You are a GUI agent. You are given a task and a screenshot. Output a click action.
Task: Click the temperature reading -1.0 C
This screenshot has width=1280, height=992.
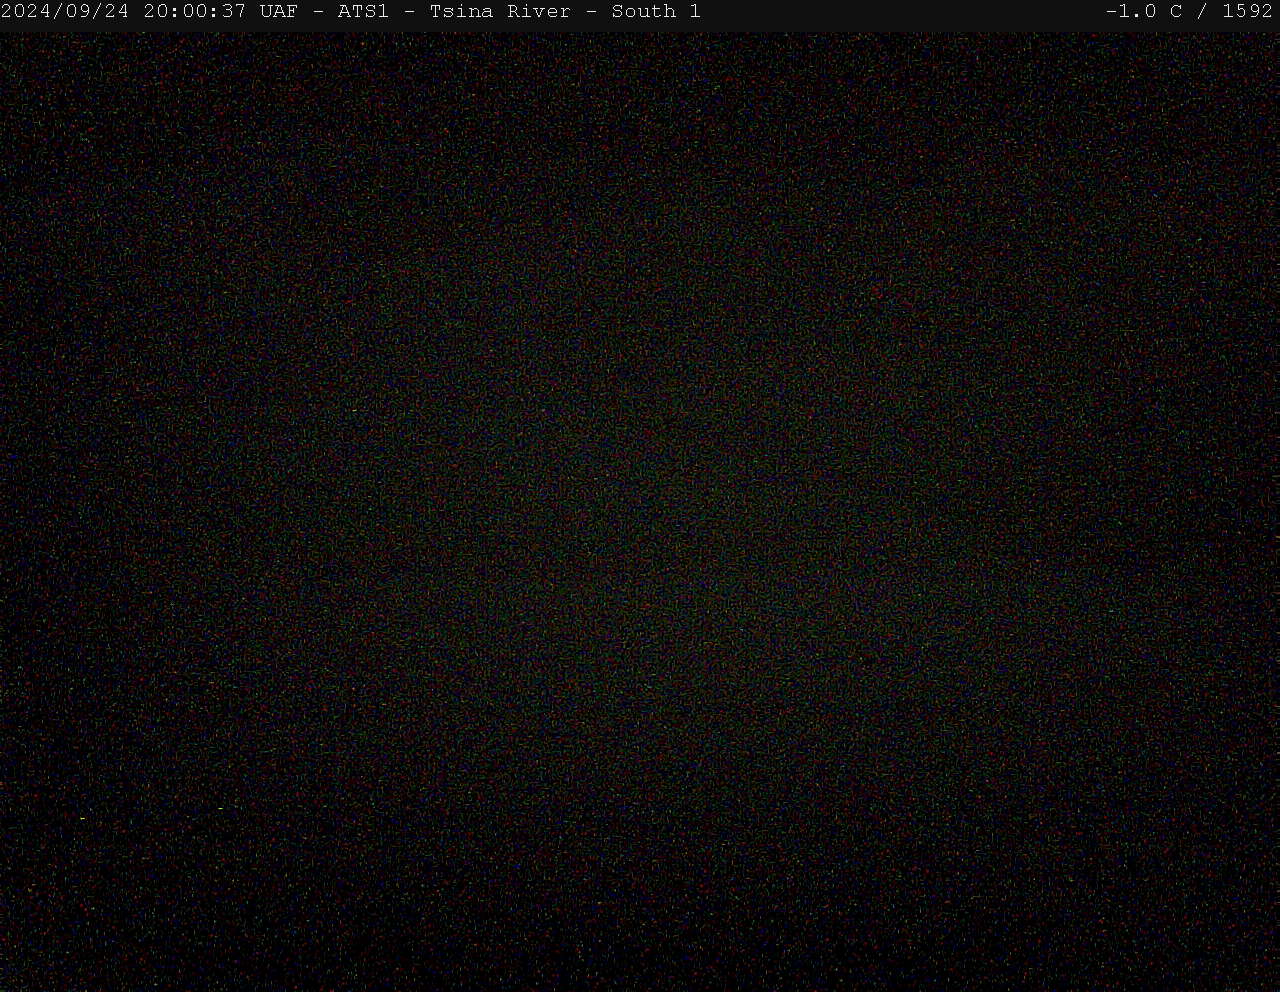pos(1144,12)
